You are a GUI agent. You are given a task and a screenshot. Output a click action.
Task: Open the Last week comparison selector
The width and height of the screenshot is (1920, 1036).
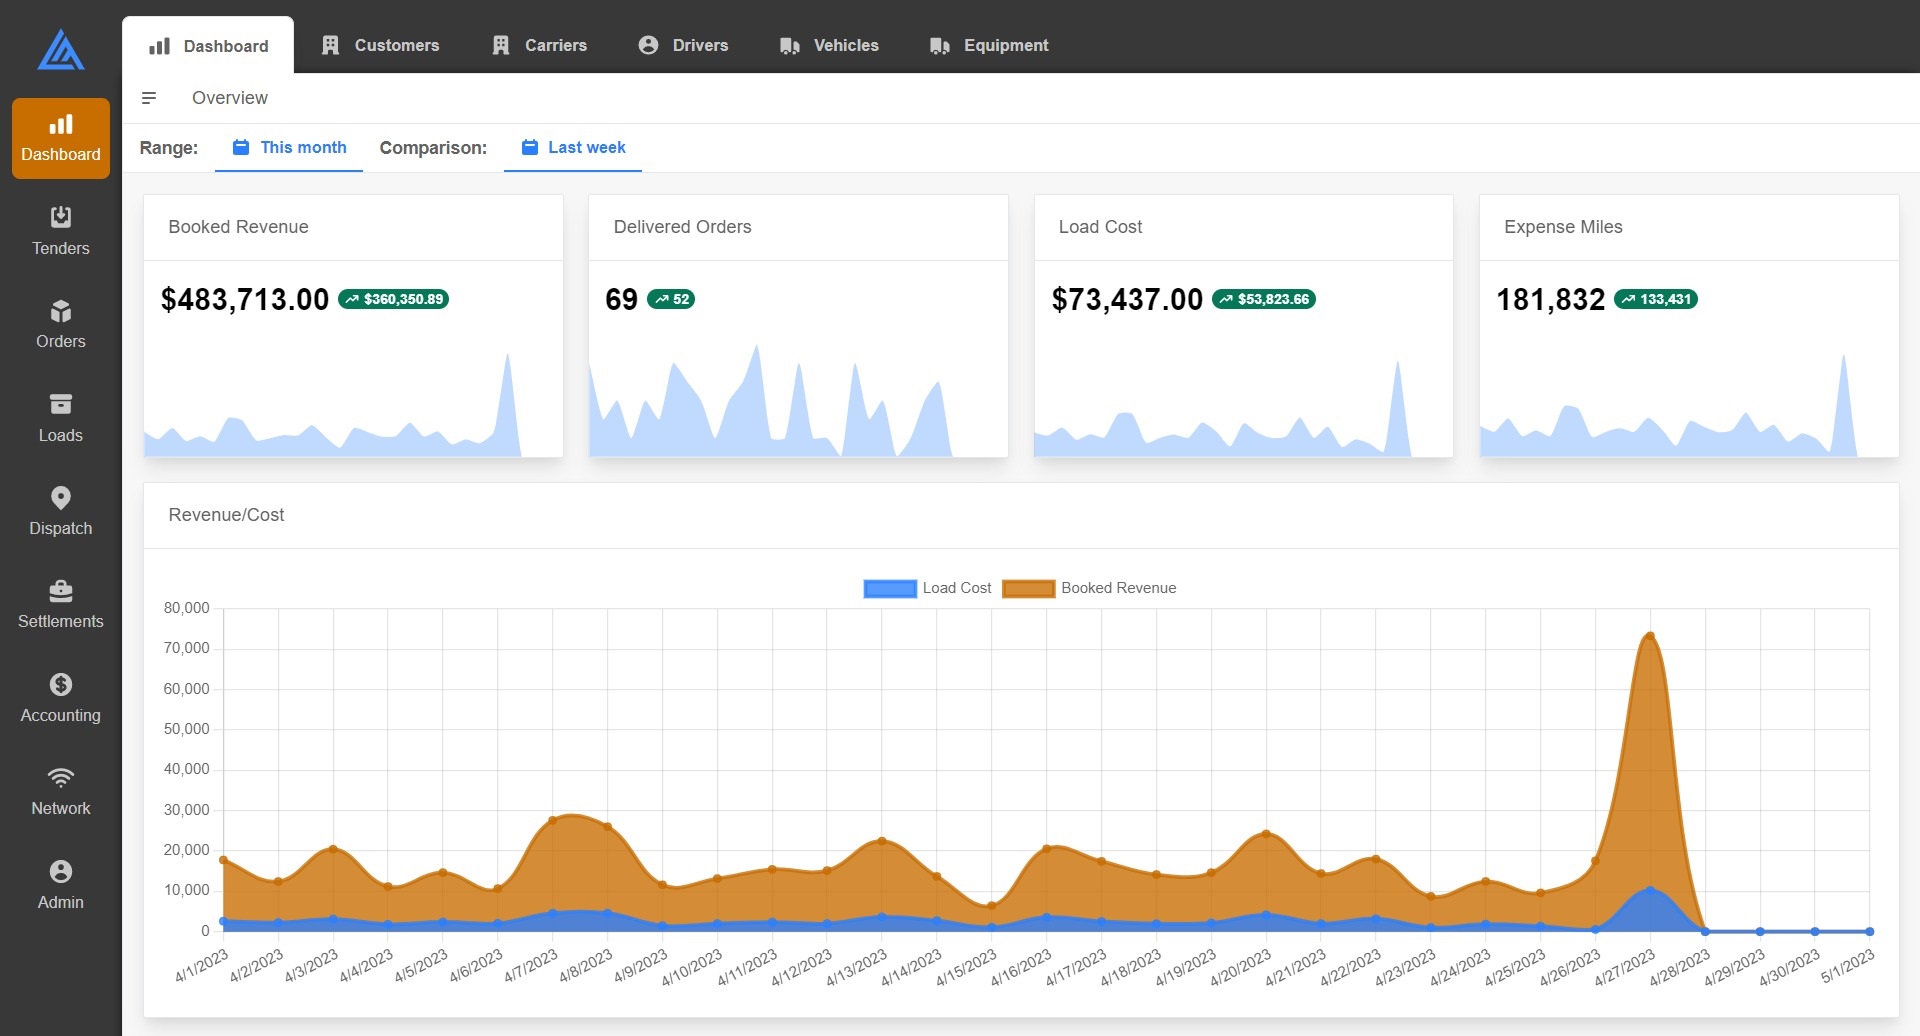click(573, 147)
